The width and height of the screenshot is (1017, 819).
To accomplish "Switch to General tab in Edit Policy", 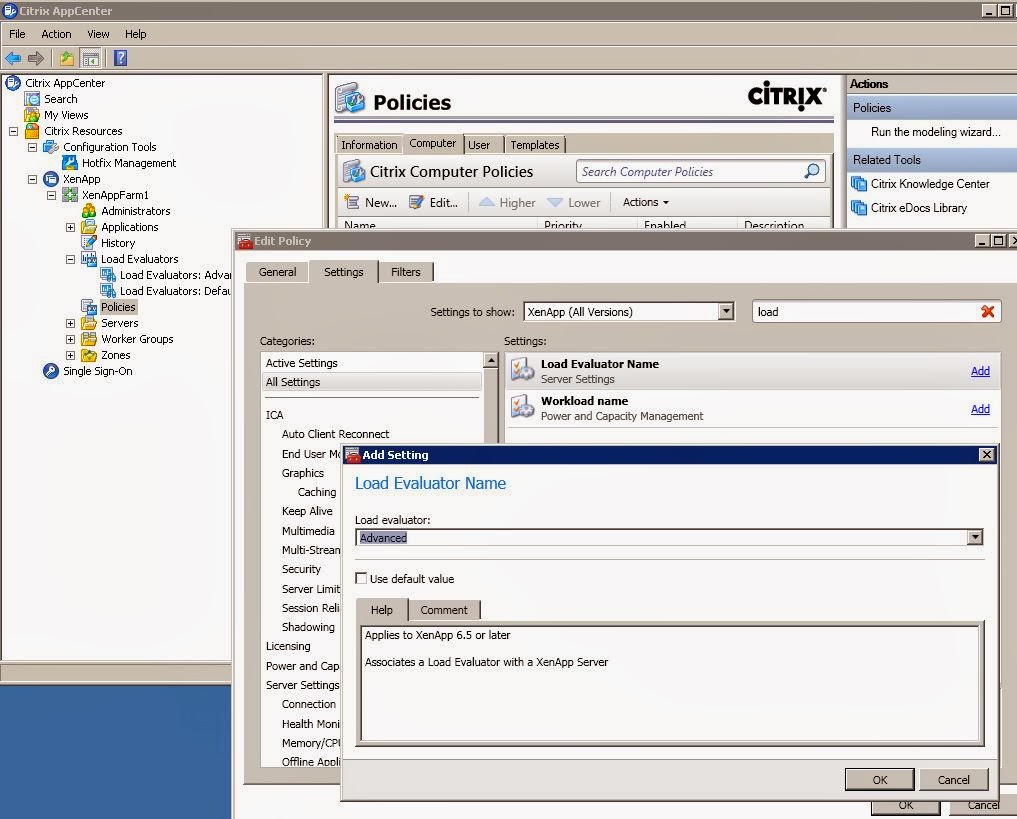I will tap(278, 272).
